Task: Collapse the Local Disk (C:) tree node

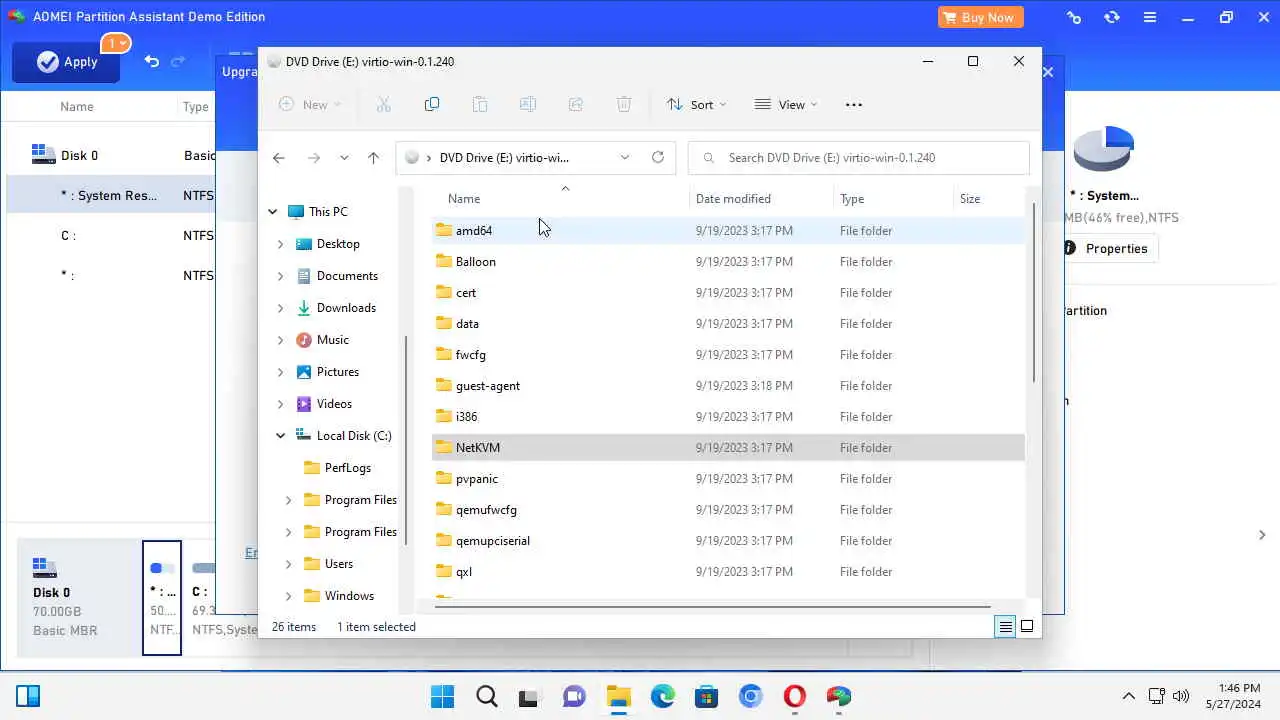Action: point(280,436)
